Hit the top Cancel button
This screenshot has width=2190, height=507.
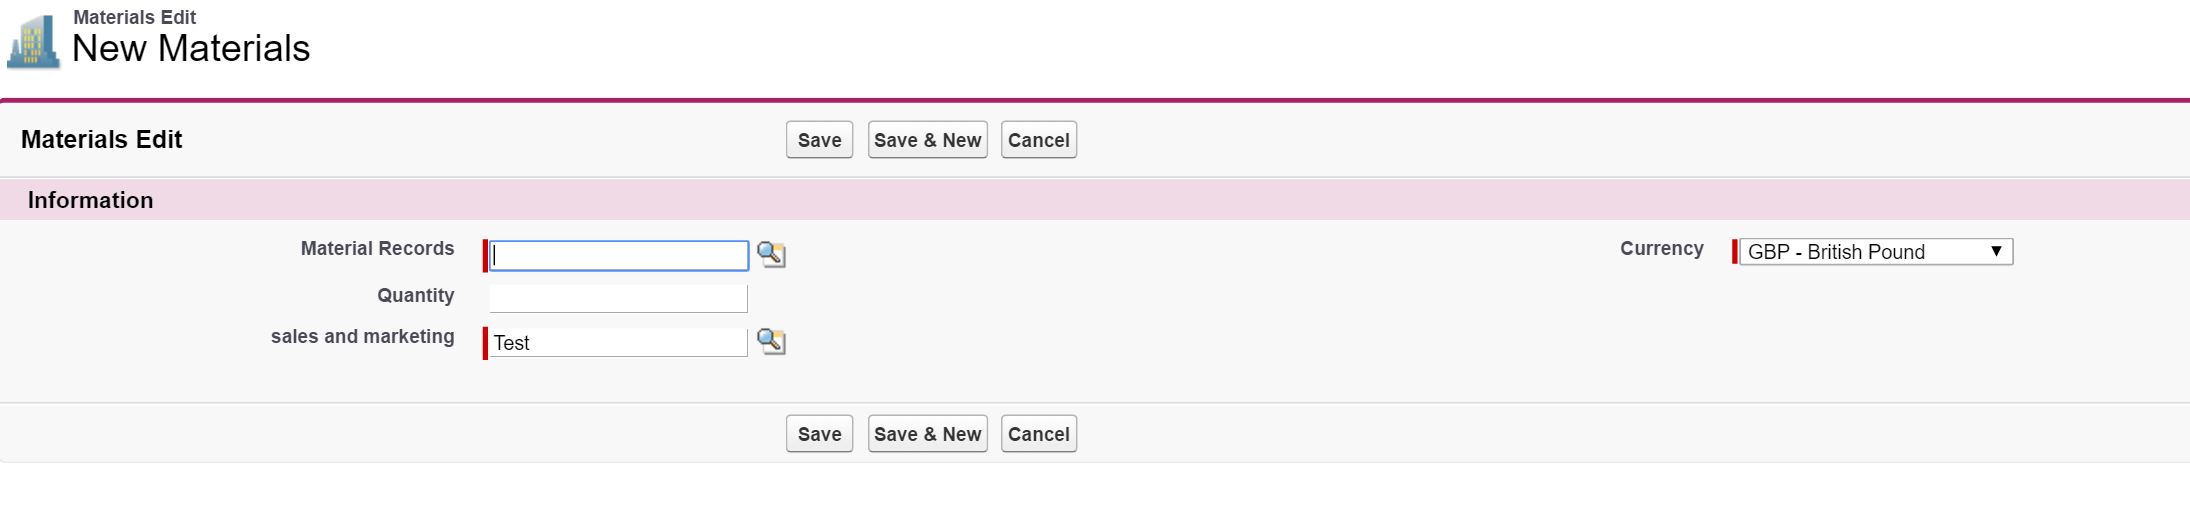1038,140
